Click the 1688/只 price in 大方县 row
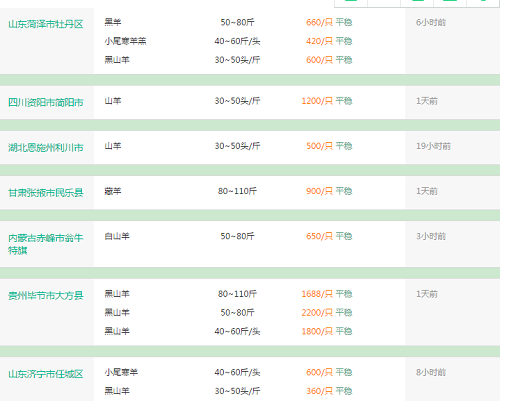This screenshot has height=406, width=505. click(x=317, y=294)
